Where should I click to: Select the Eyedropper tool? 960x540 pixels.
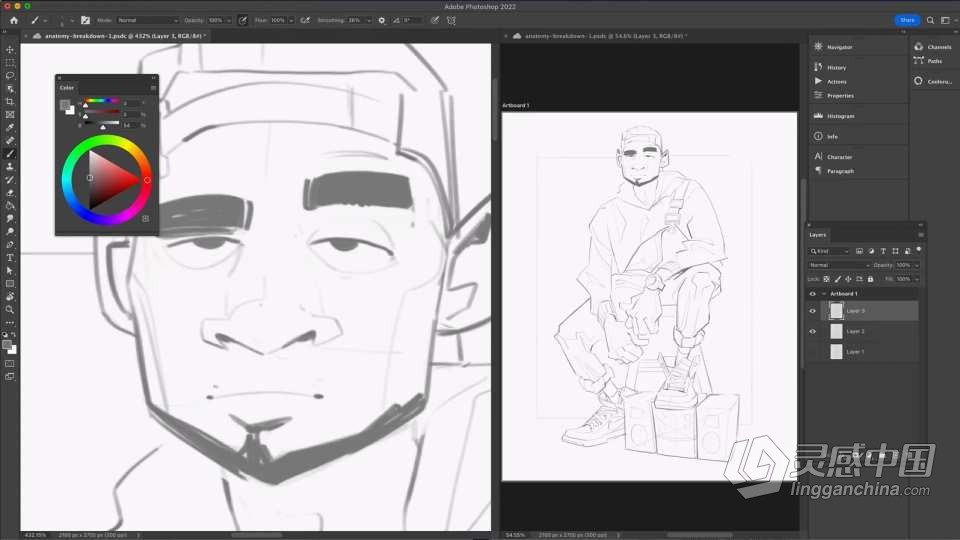click(10, 127)
